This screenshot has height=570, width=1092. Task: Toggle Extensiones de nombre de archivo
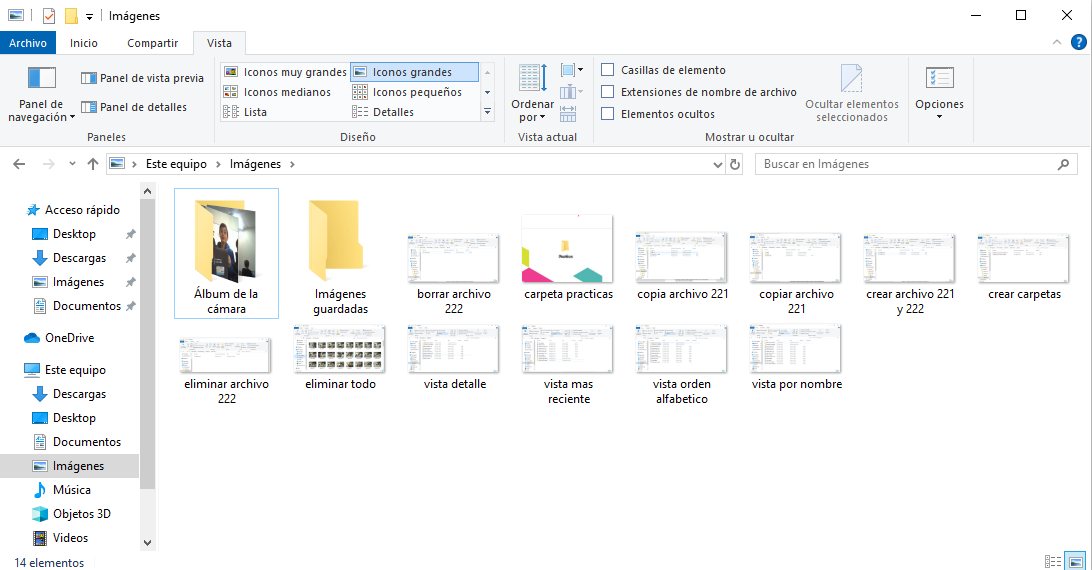pyautogui.click(x=607, y=92)
